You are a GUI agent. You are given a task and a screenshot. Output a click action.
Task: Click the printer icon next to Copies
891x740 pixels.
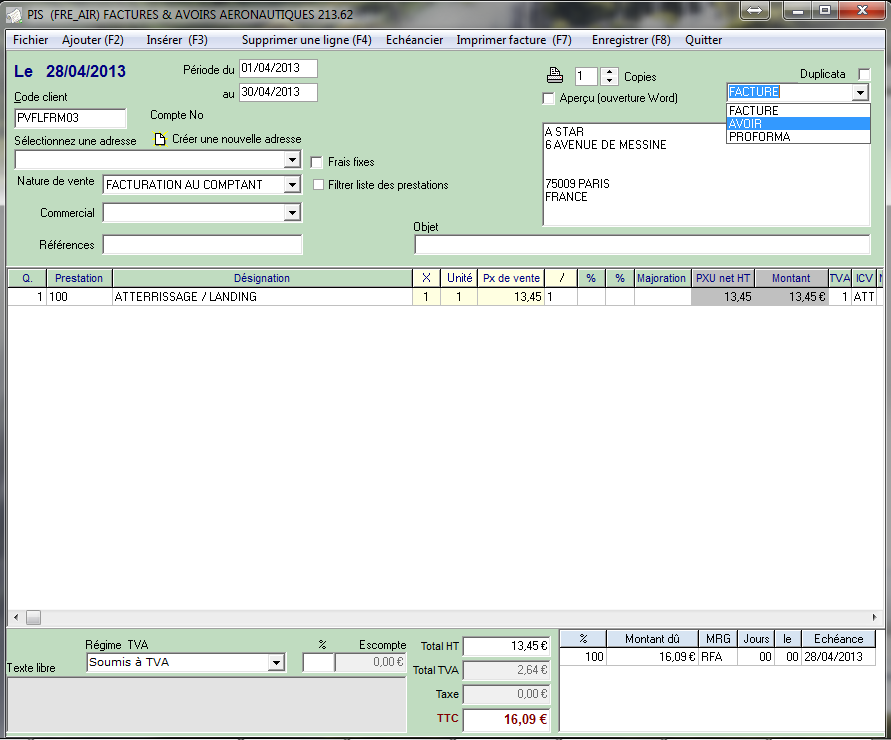pyautogui.click(x=554, y=76)
